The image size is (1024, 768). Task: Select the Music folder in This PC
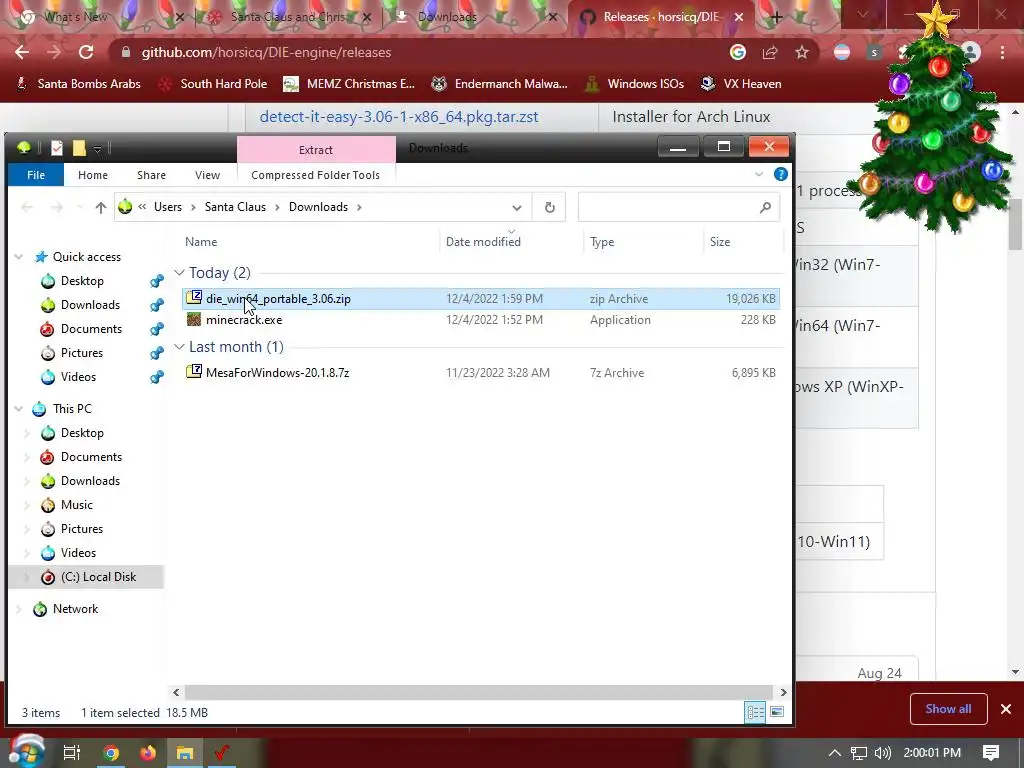tap(76, 505)
